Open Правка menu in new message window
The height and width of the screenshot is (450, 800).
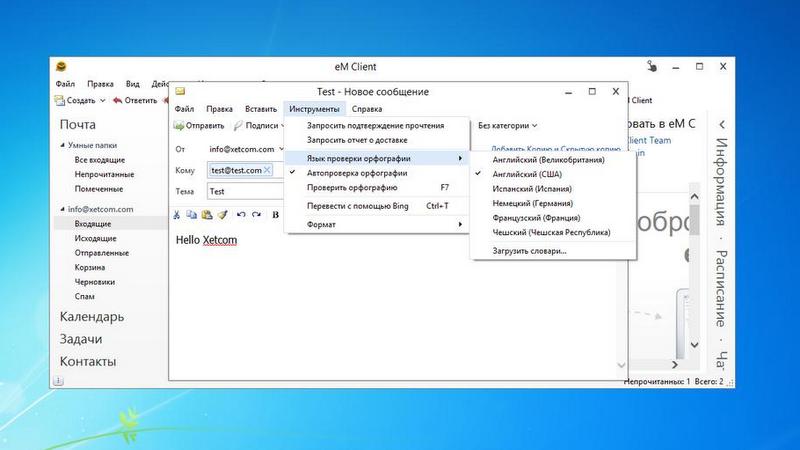219,109
